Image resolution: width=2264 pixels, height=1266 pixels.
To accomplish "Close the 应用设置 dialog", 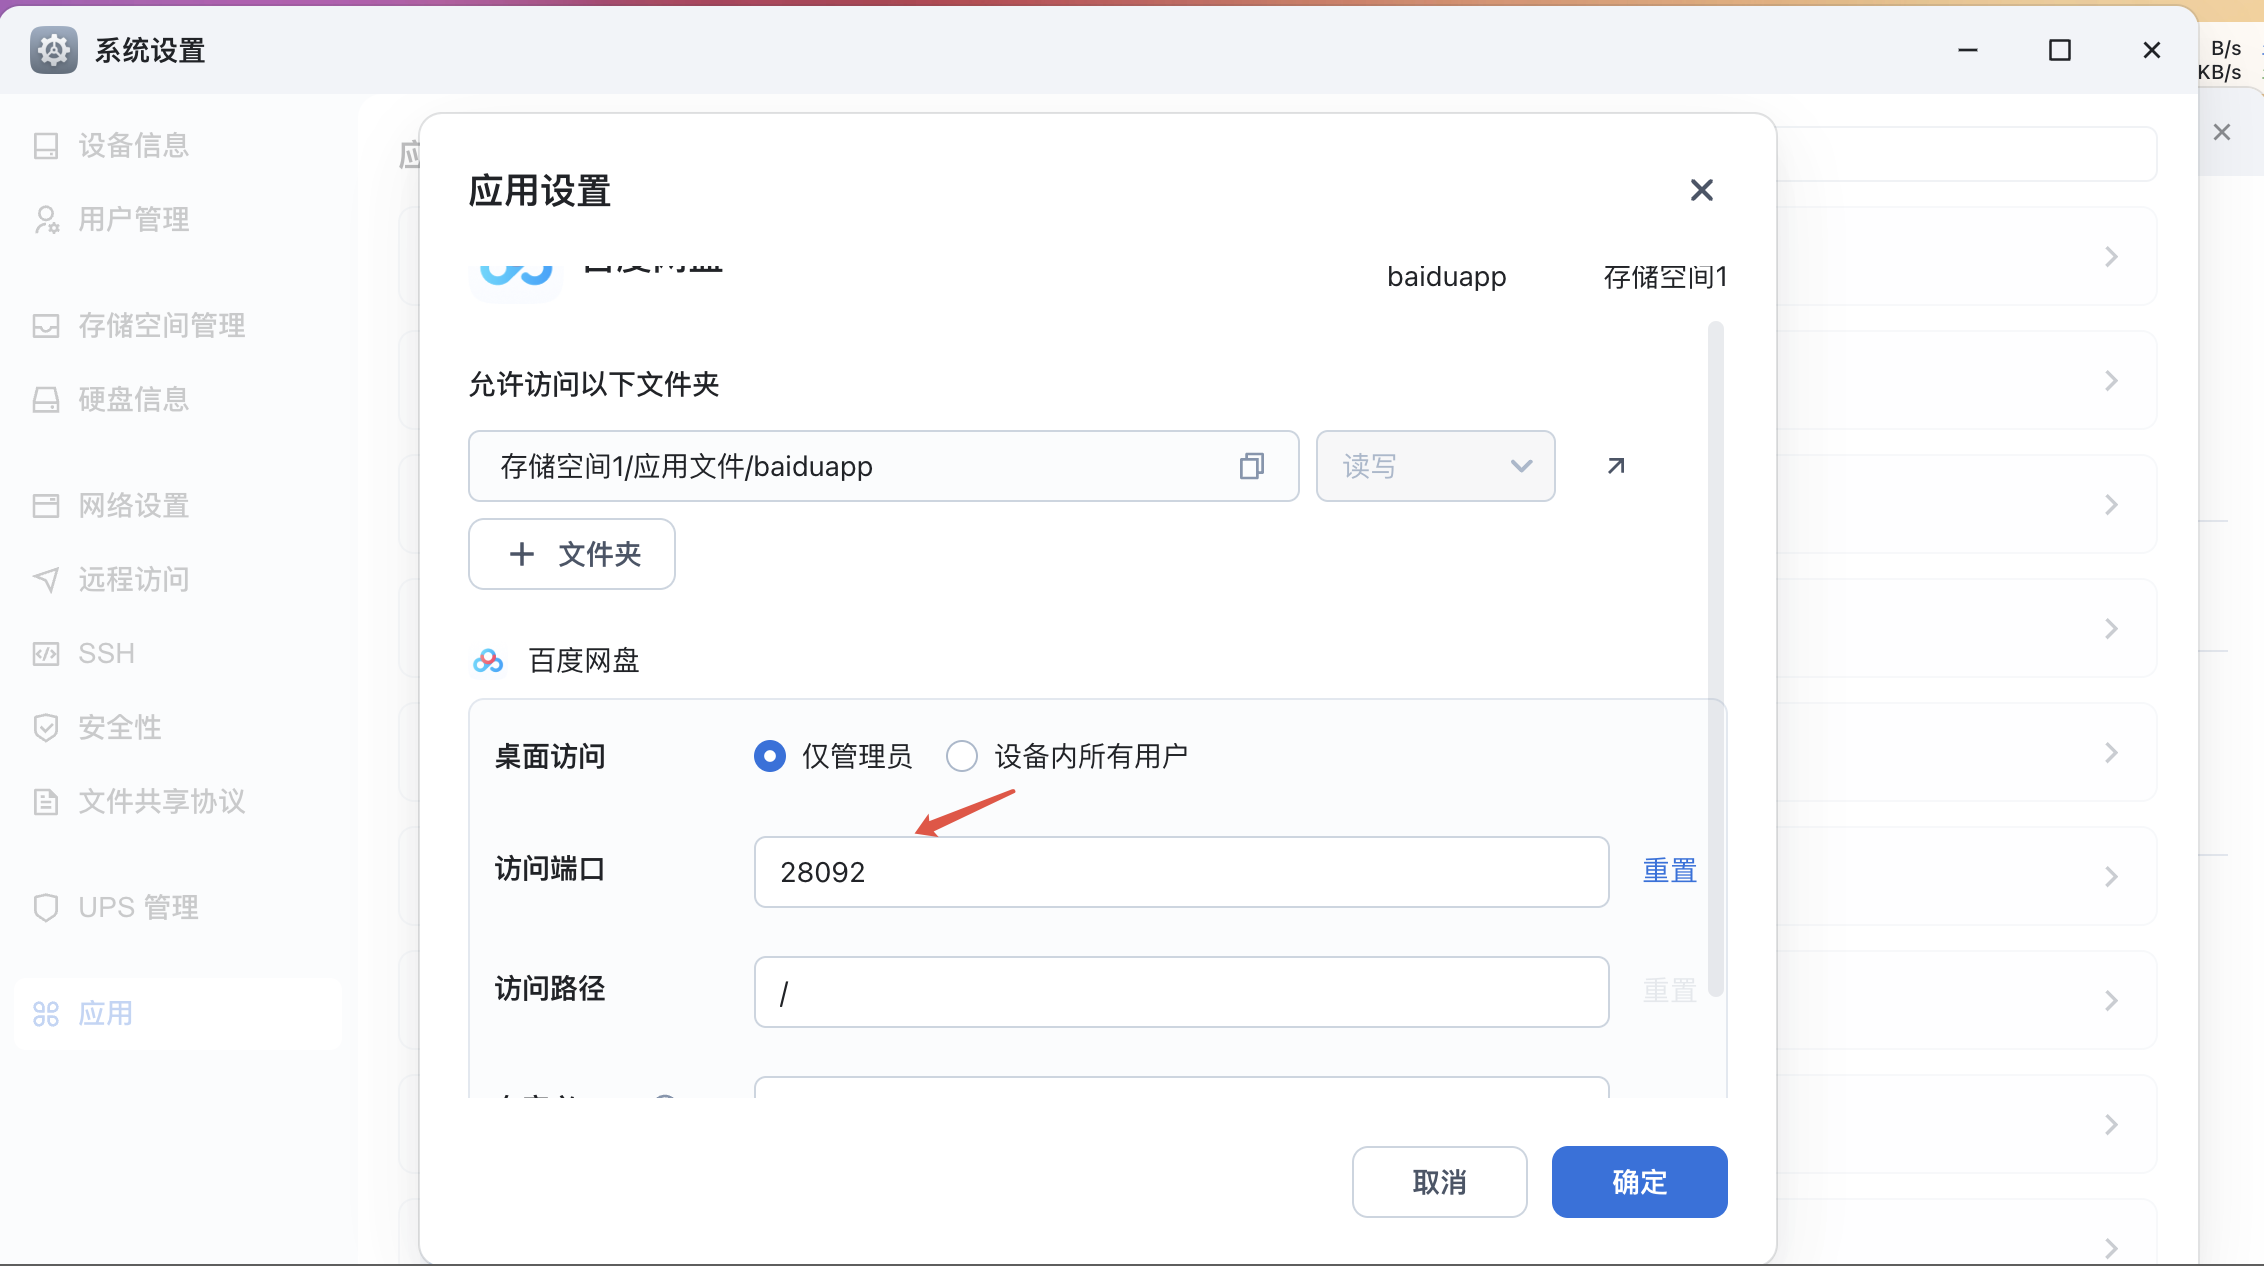I will click(1701, 190).
